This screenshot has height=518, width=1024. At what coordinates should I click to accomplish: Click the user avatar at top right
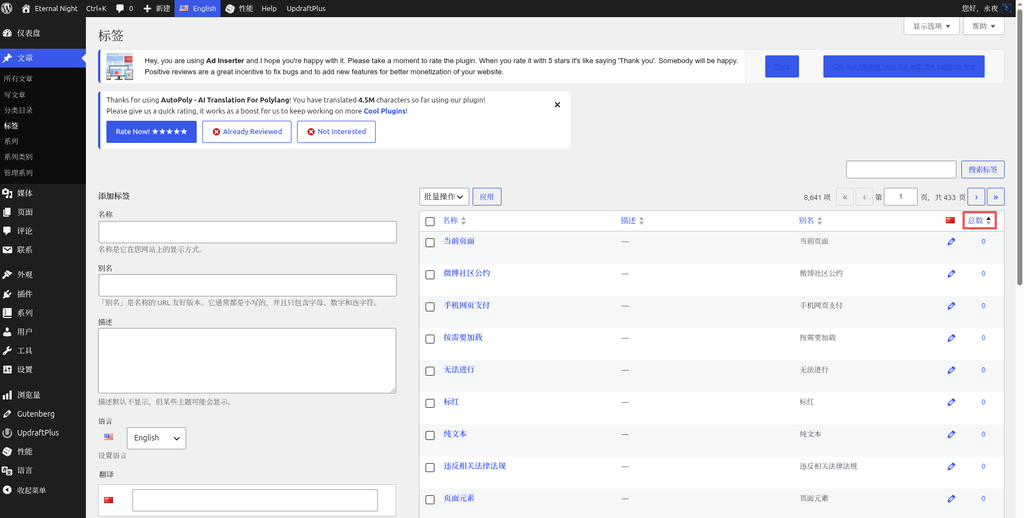pyautogui.click(x=1006, y=8)
